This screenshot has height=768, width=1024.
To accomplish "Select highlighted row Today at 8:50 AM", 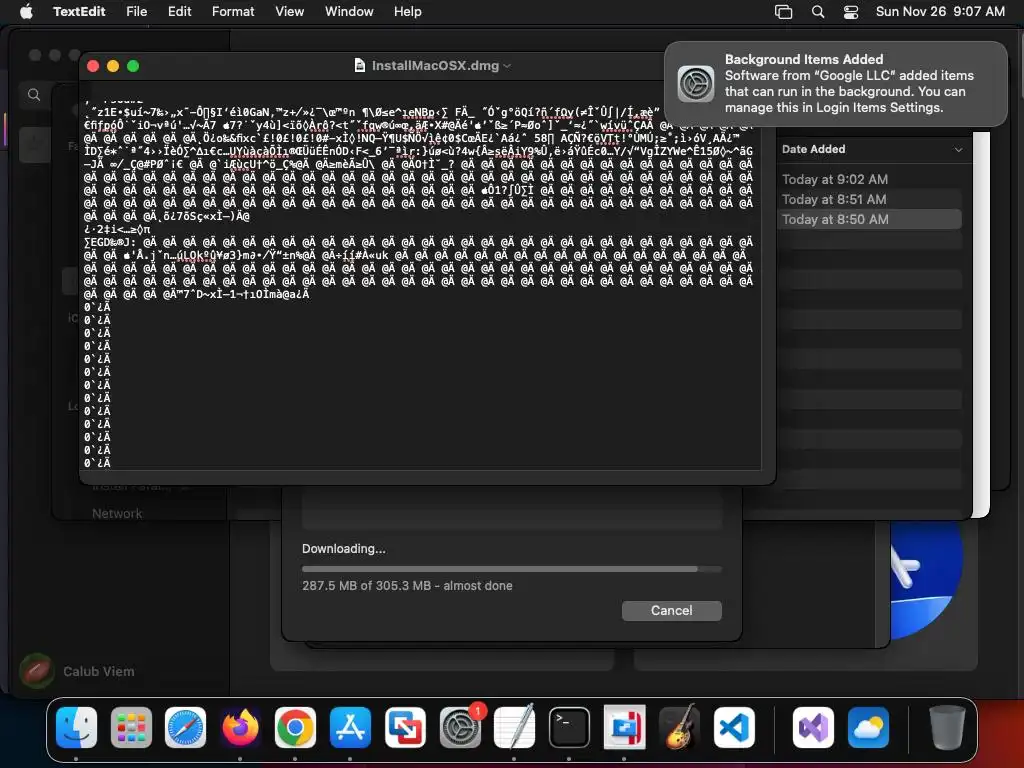I will [869, 219].
